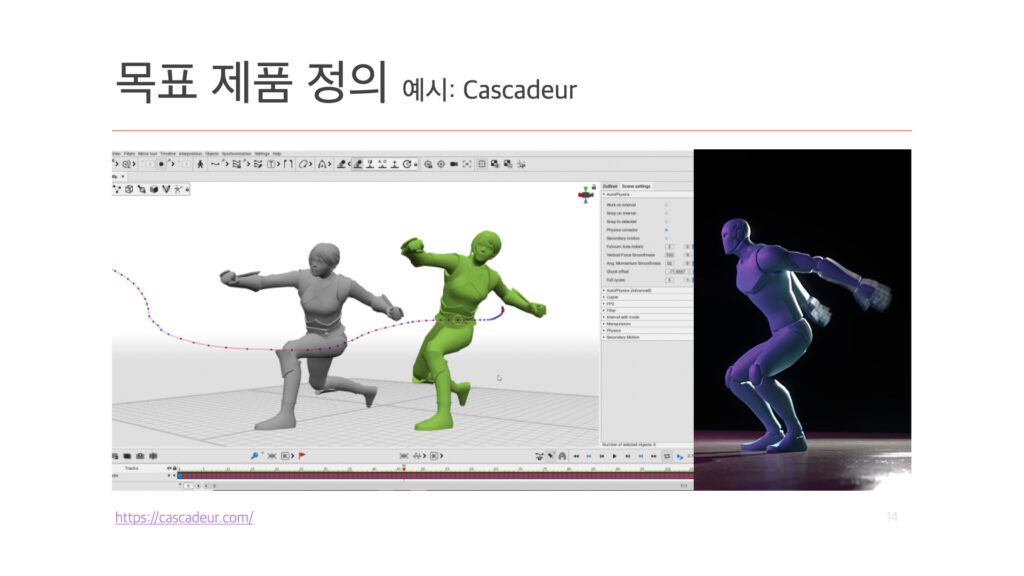
Task: Click the arch-shaped A icon in top toolbar
Action: click(x=322, y=164)
